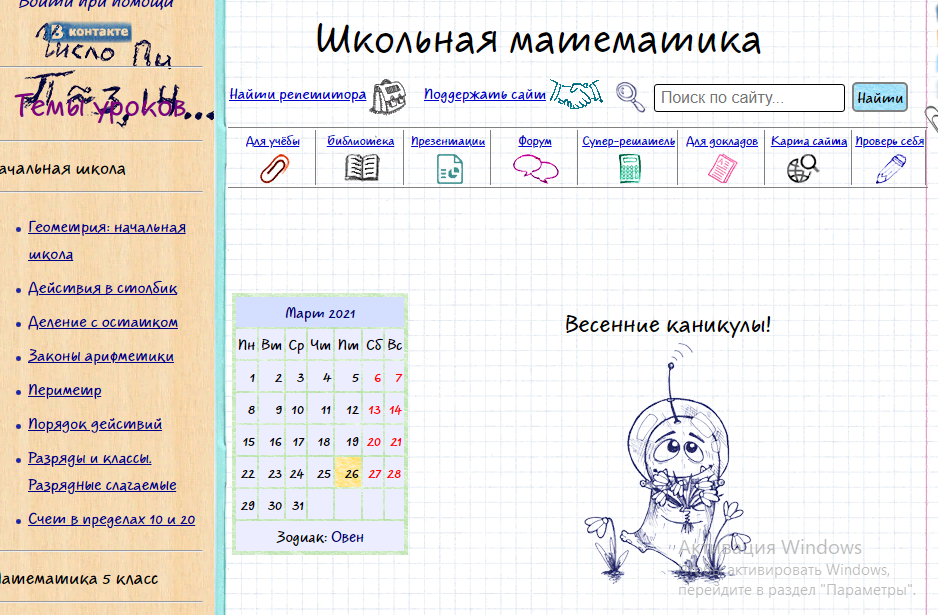Click the Карта сайта globe icon
This screenshot has width=938, height=615.
pyautogui.click(x=803, y=168)
